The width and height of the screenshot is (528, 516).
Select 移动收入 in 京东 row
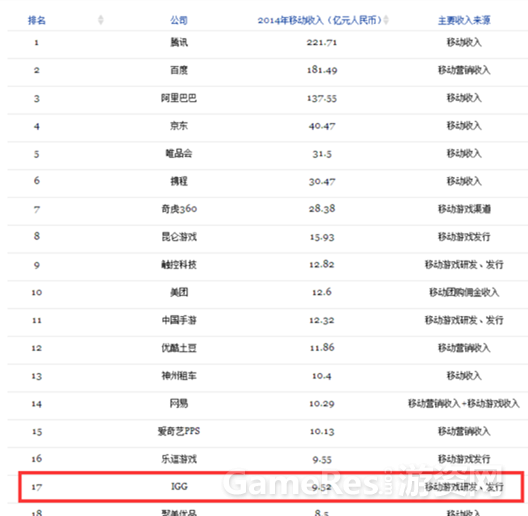(464, 126)
